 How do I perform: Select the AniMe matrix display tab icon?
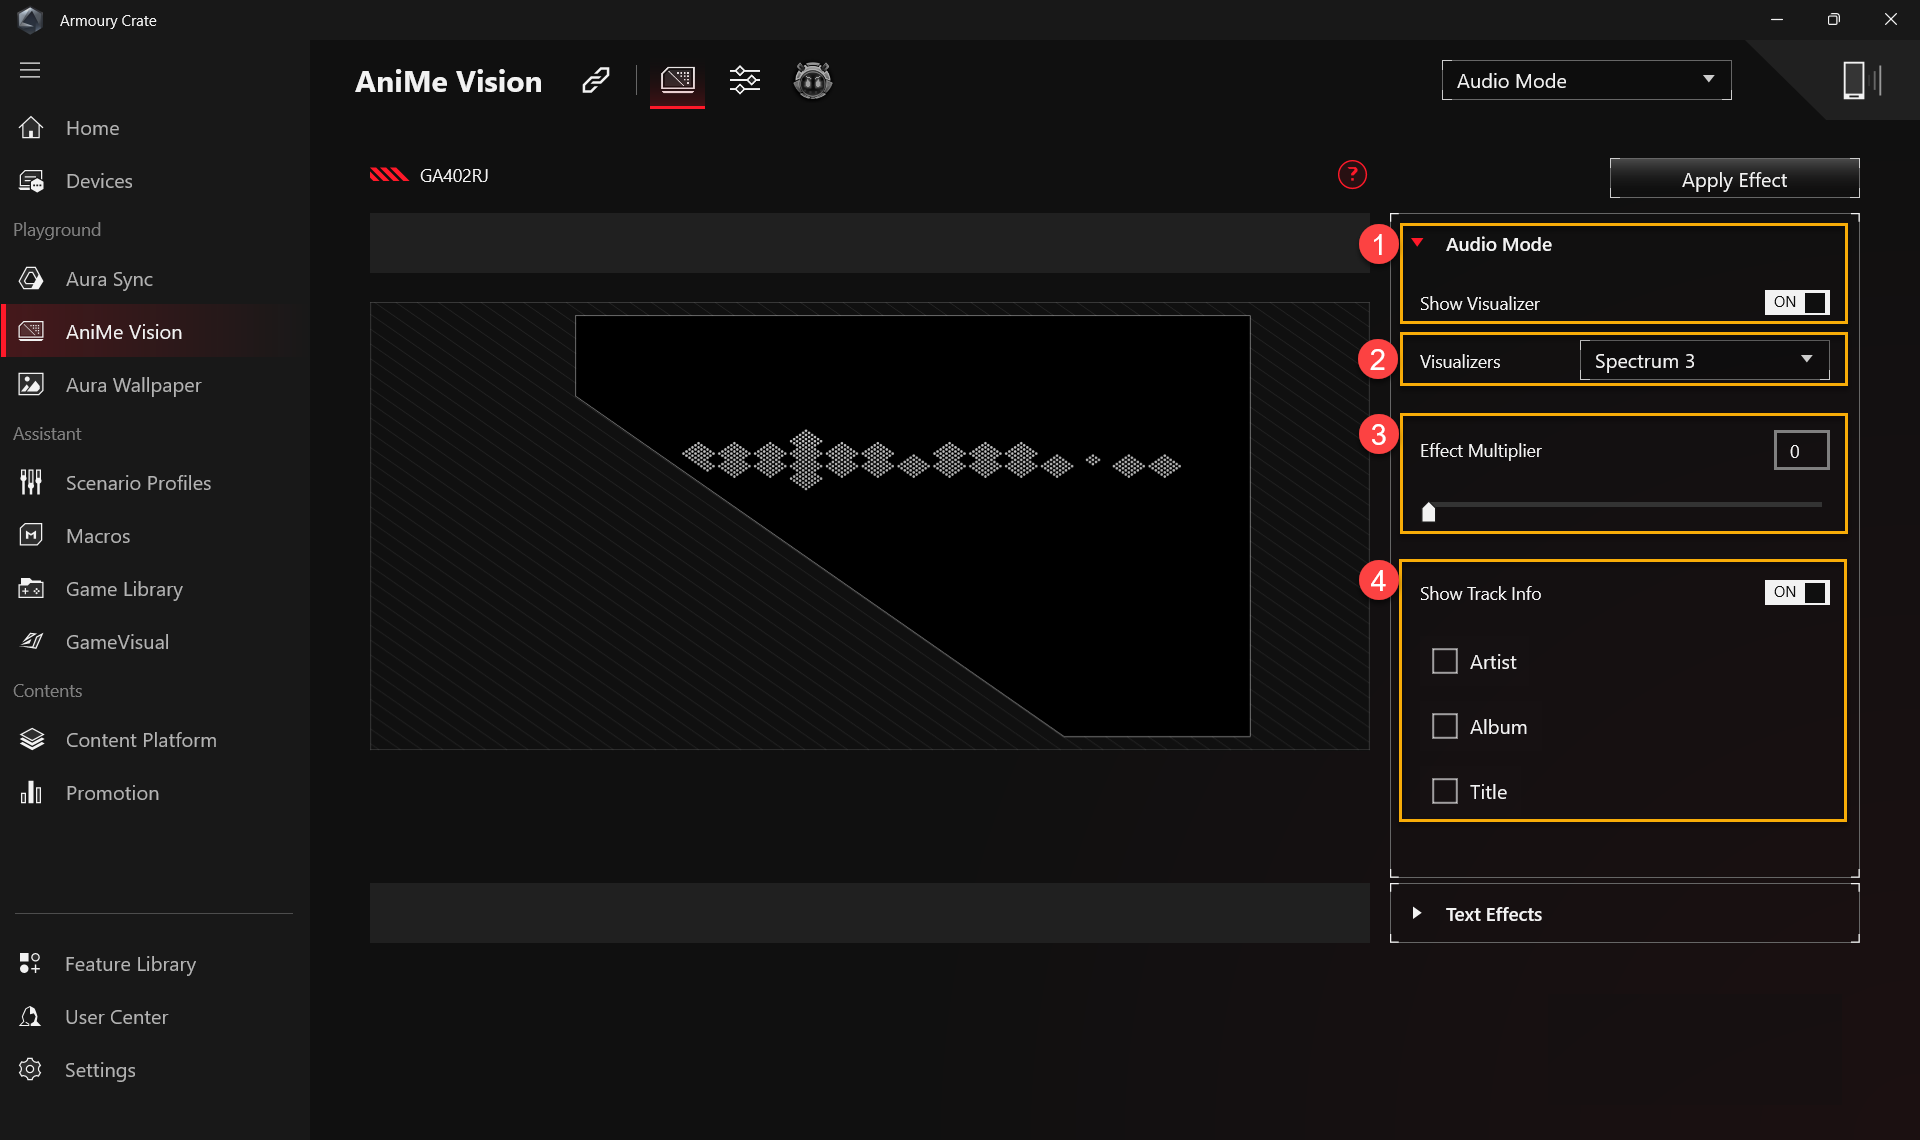coord(677,80)
